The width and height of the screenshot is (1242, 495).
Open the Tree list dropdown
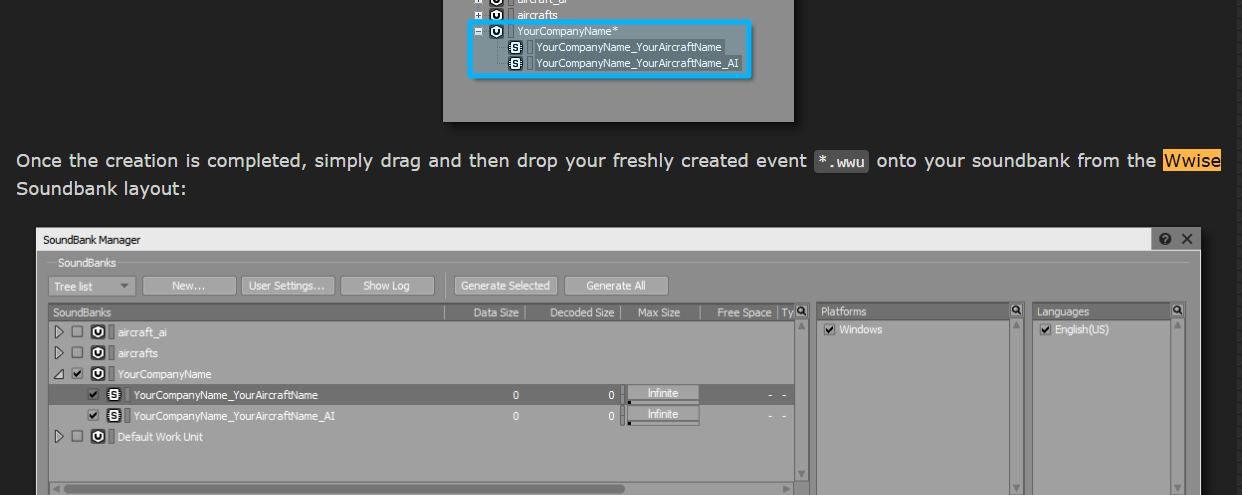pyautogui.click(x=92, y=286)
